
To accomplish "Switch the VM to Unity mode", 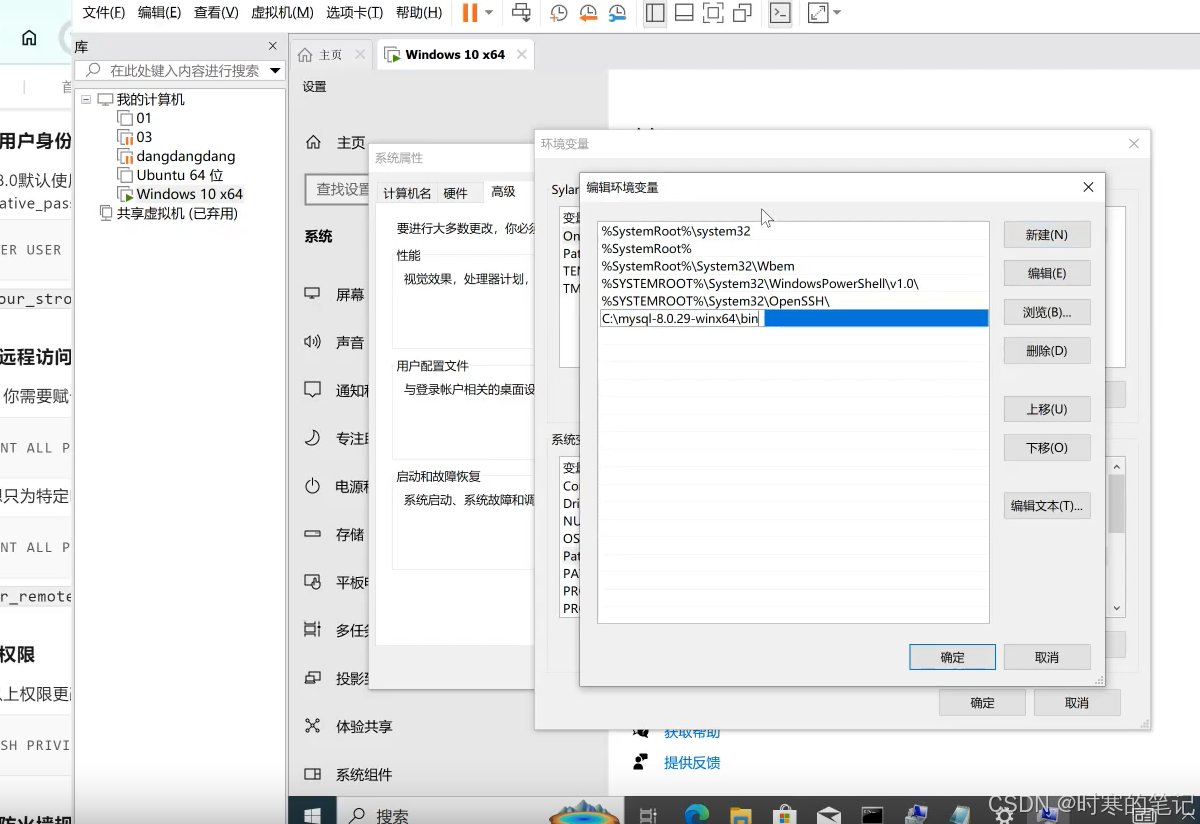I will coord(742,13).
